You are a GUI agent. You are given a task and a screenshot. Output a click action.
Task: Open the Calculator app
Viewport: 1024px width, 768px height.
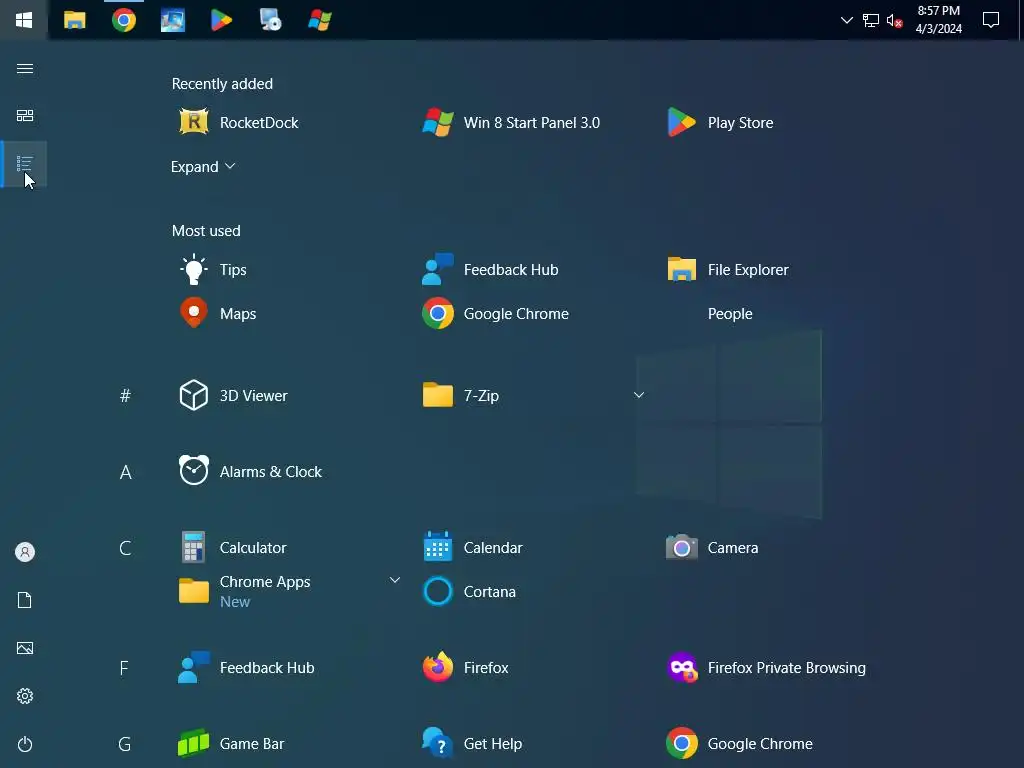pos(233,547)
